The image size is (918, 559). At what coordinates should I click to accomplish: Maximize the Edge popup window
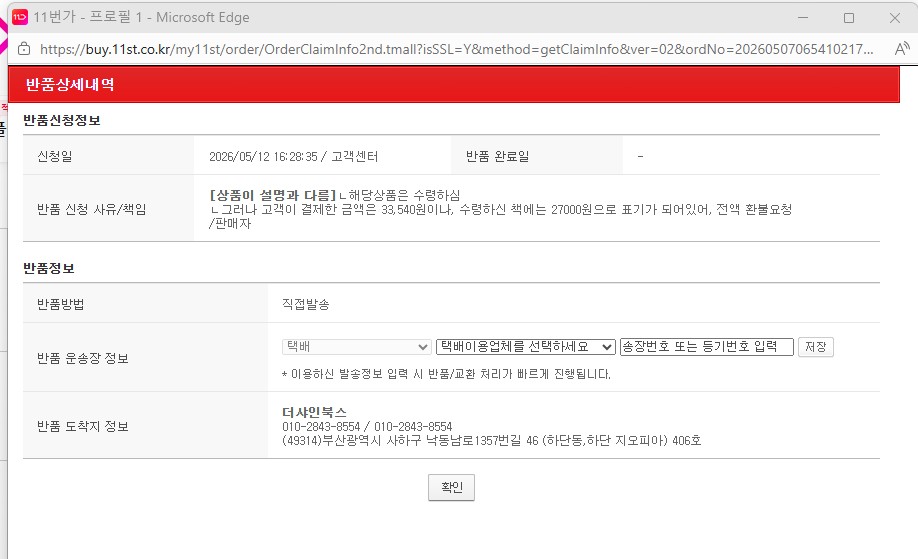coord(849,18)
